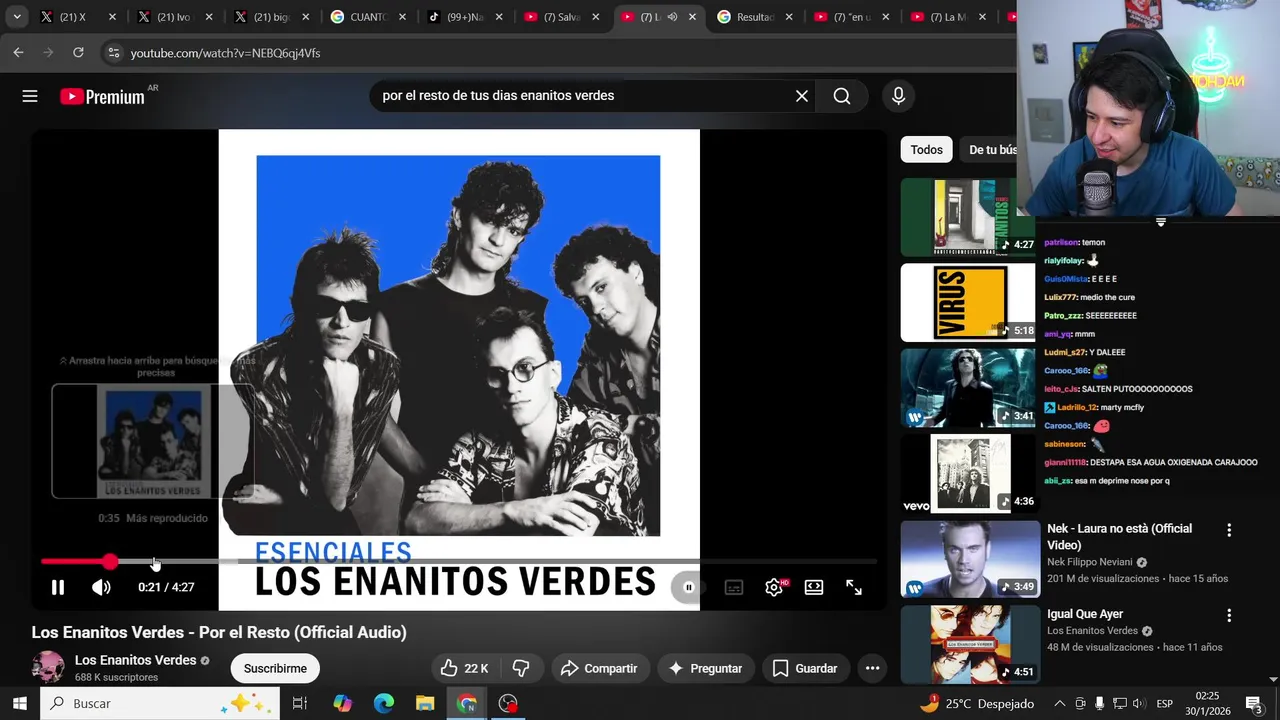Switch to the '(7) Salva' YouTube tab
The height and width of the screenshot is (720, 1280).
(x=560, y=17)
